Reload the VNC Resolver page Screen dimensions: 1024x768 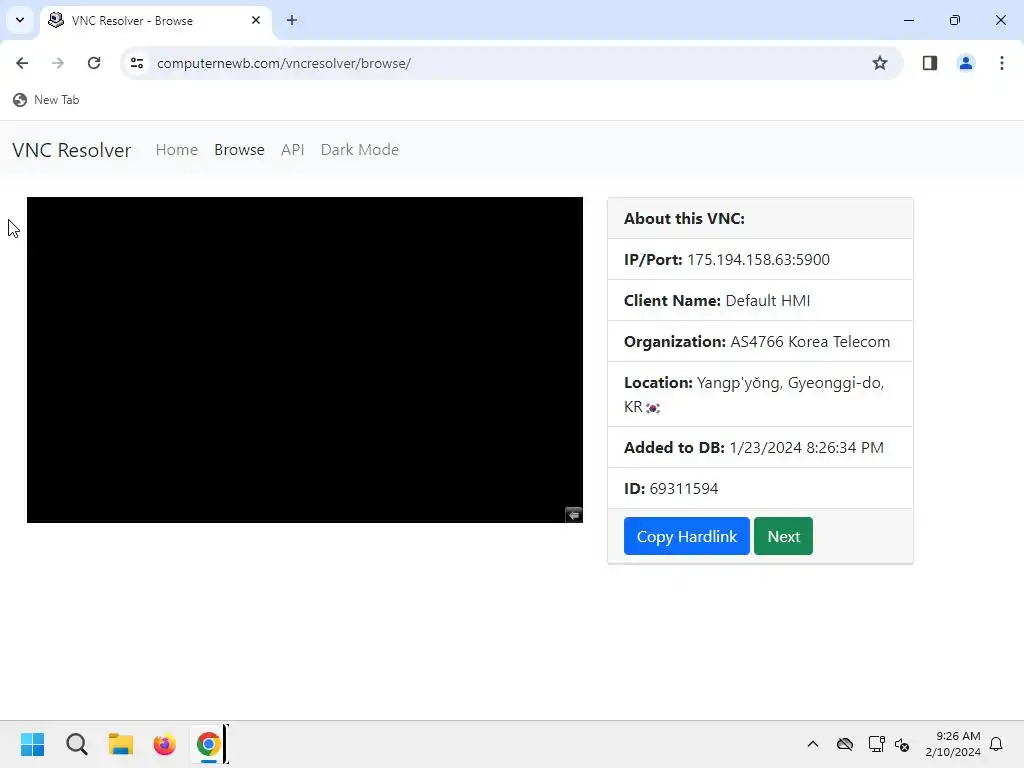pyautogui.click(x=94, y=63)
